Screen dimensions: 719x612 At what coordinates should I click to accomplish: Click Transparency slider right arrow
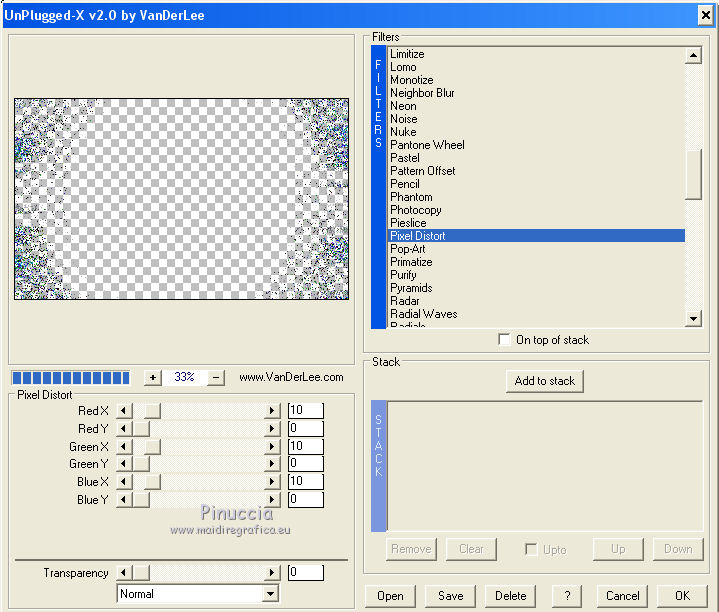271,573
